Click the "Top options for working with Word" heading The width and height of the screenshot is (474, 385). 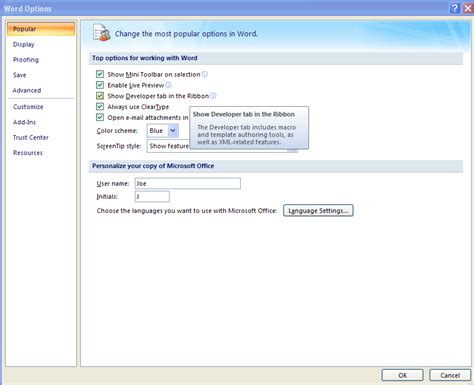pyautogui.click(x=145, y=58)
